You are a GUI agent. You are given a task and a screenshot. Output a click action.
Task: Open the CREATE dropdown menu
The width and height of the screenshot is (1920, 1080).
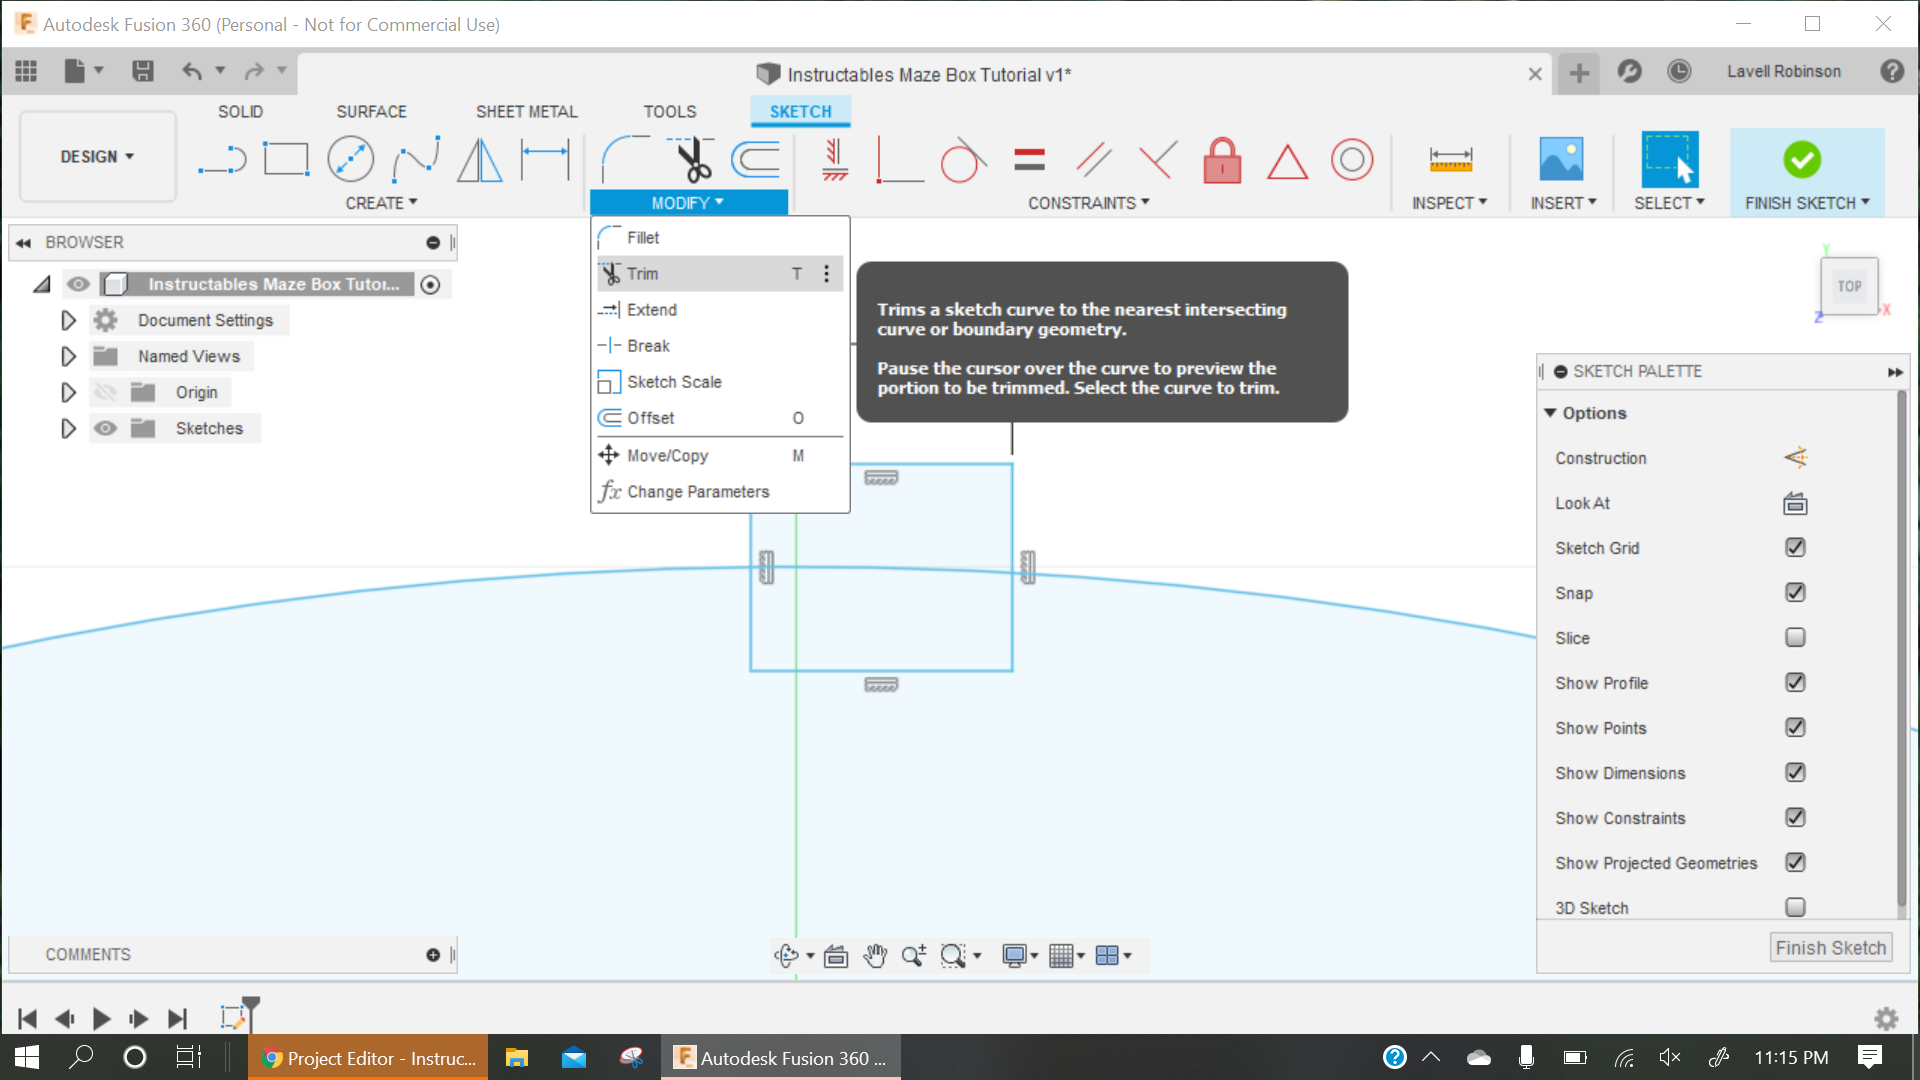click(381, 203)
